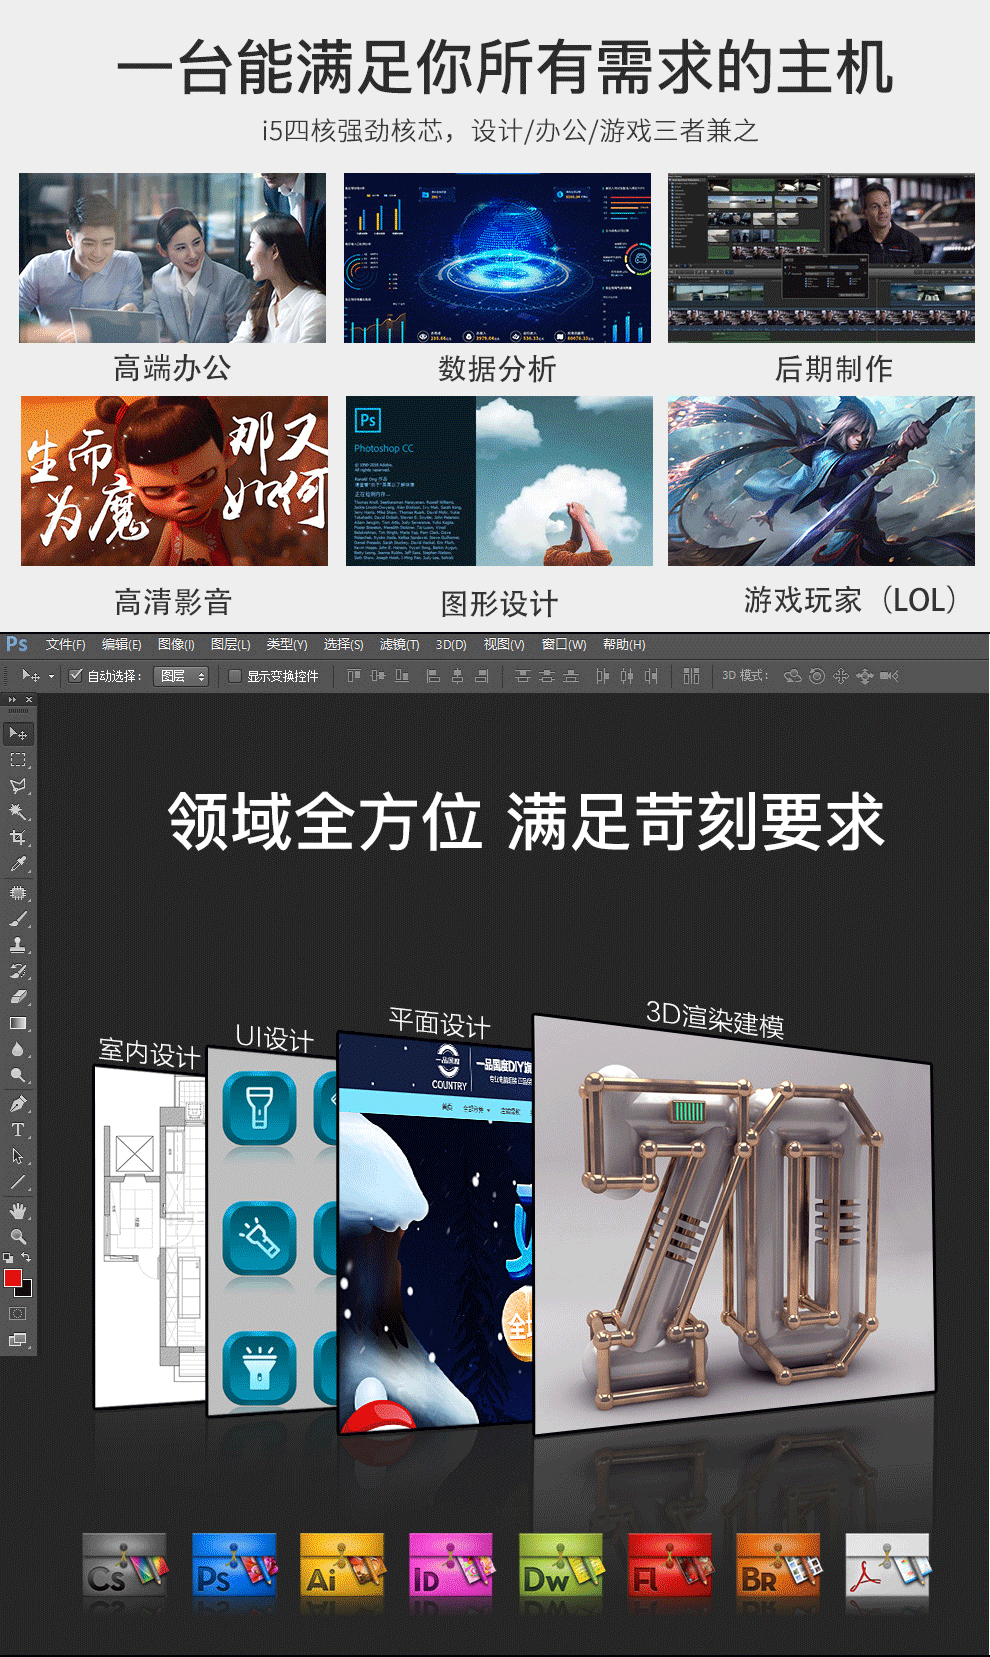Click the 游戏玩家（LOL）caption text
Image resolution: width=990 pixels, height=1657 pixels.
pyautogui.click(x=852, y=600)
